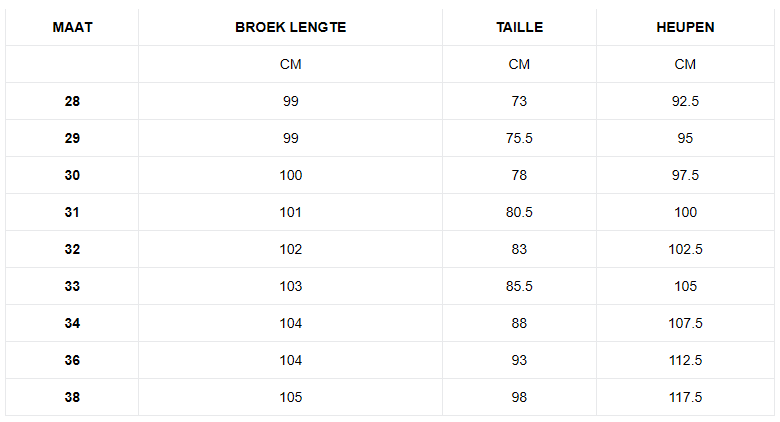Click waist value 98 cell
780x422 pixels.
(519, 397)
